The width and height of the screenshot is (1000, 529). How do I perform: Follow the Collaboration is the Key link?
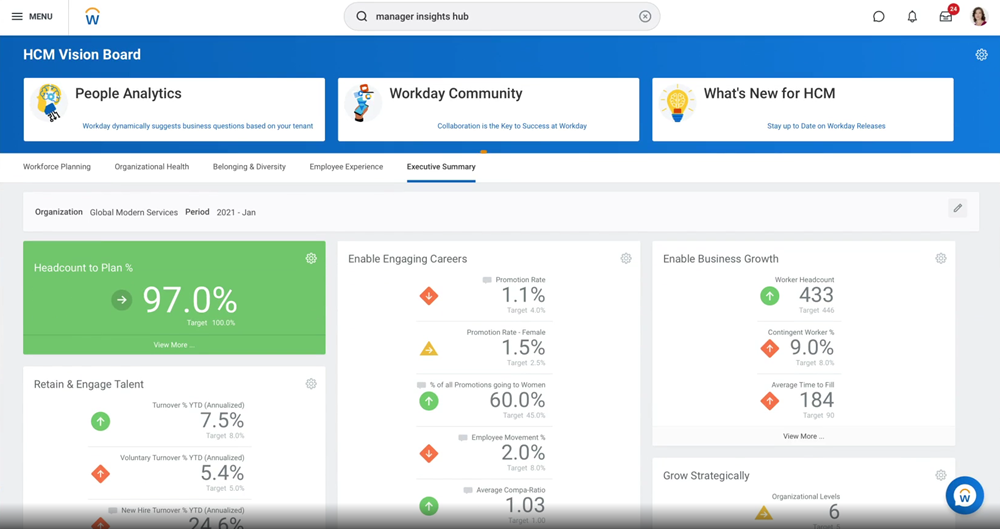[512, 126]
